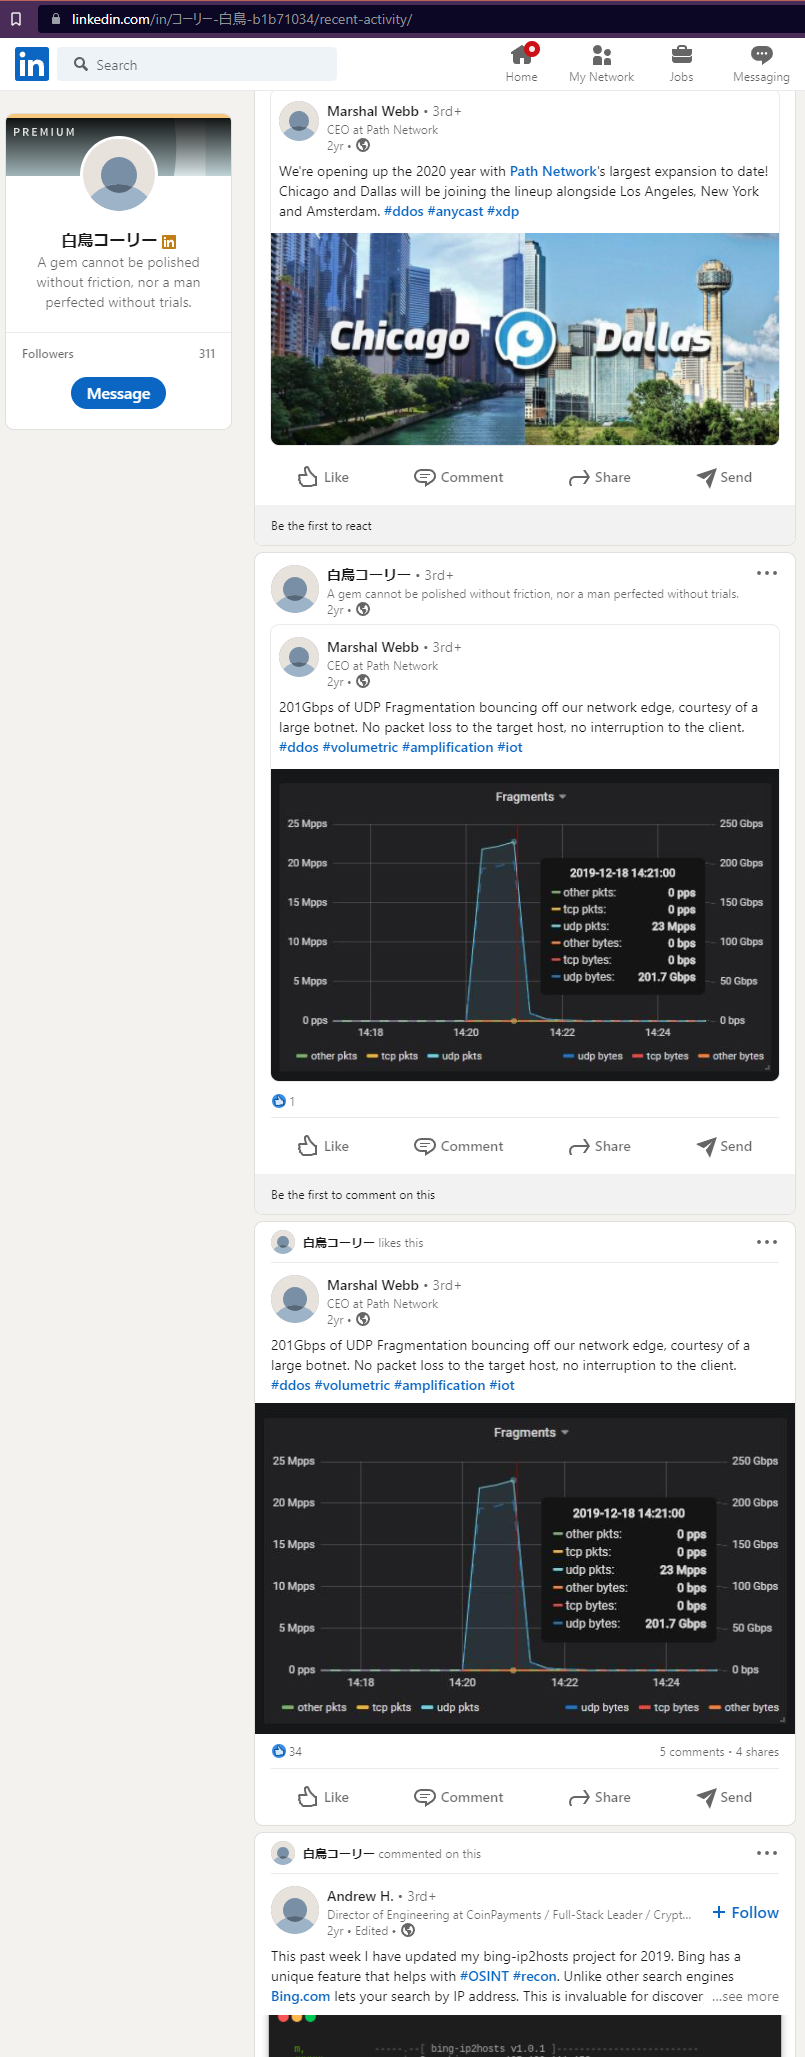Like the Chicago Dallas expansion post
The height and width of the screenshot is (2057, 805).
tap(323, 477)
